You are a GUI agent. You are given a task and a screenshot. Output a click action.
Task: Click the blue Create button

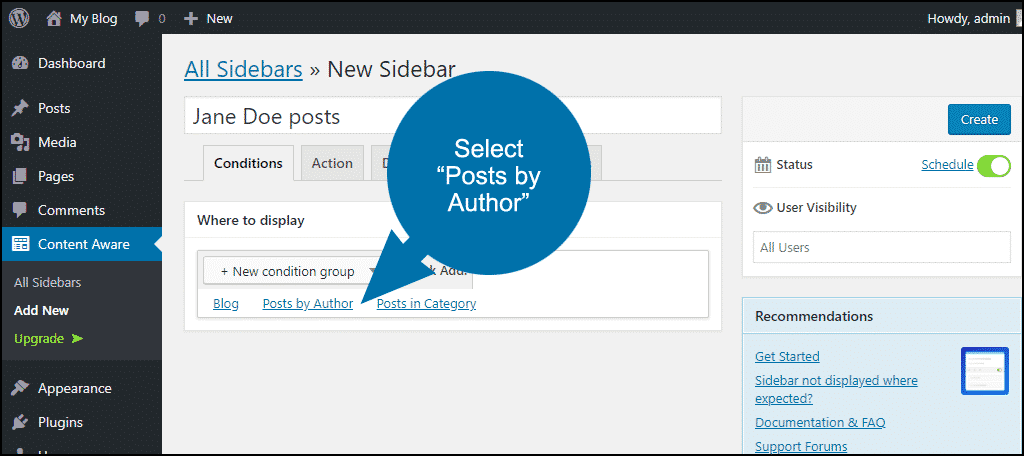(x=979, y=120)
